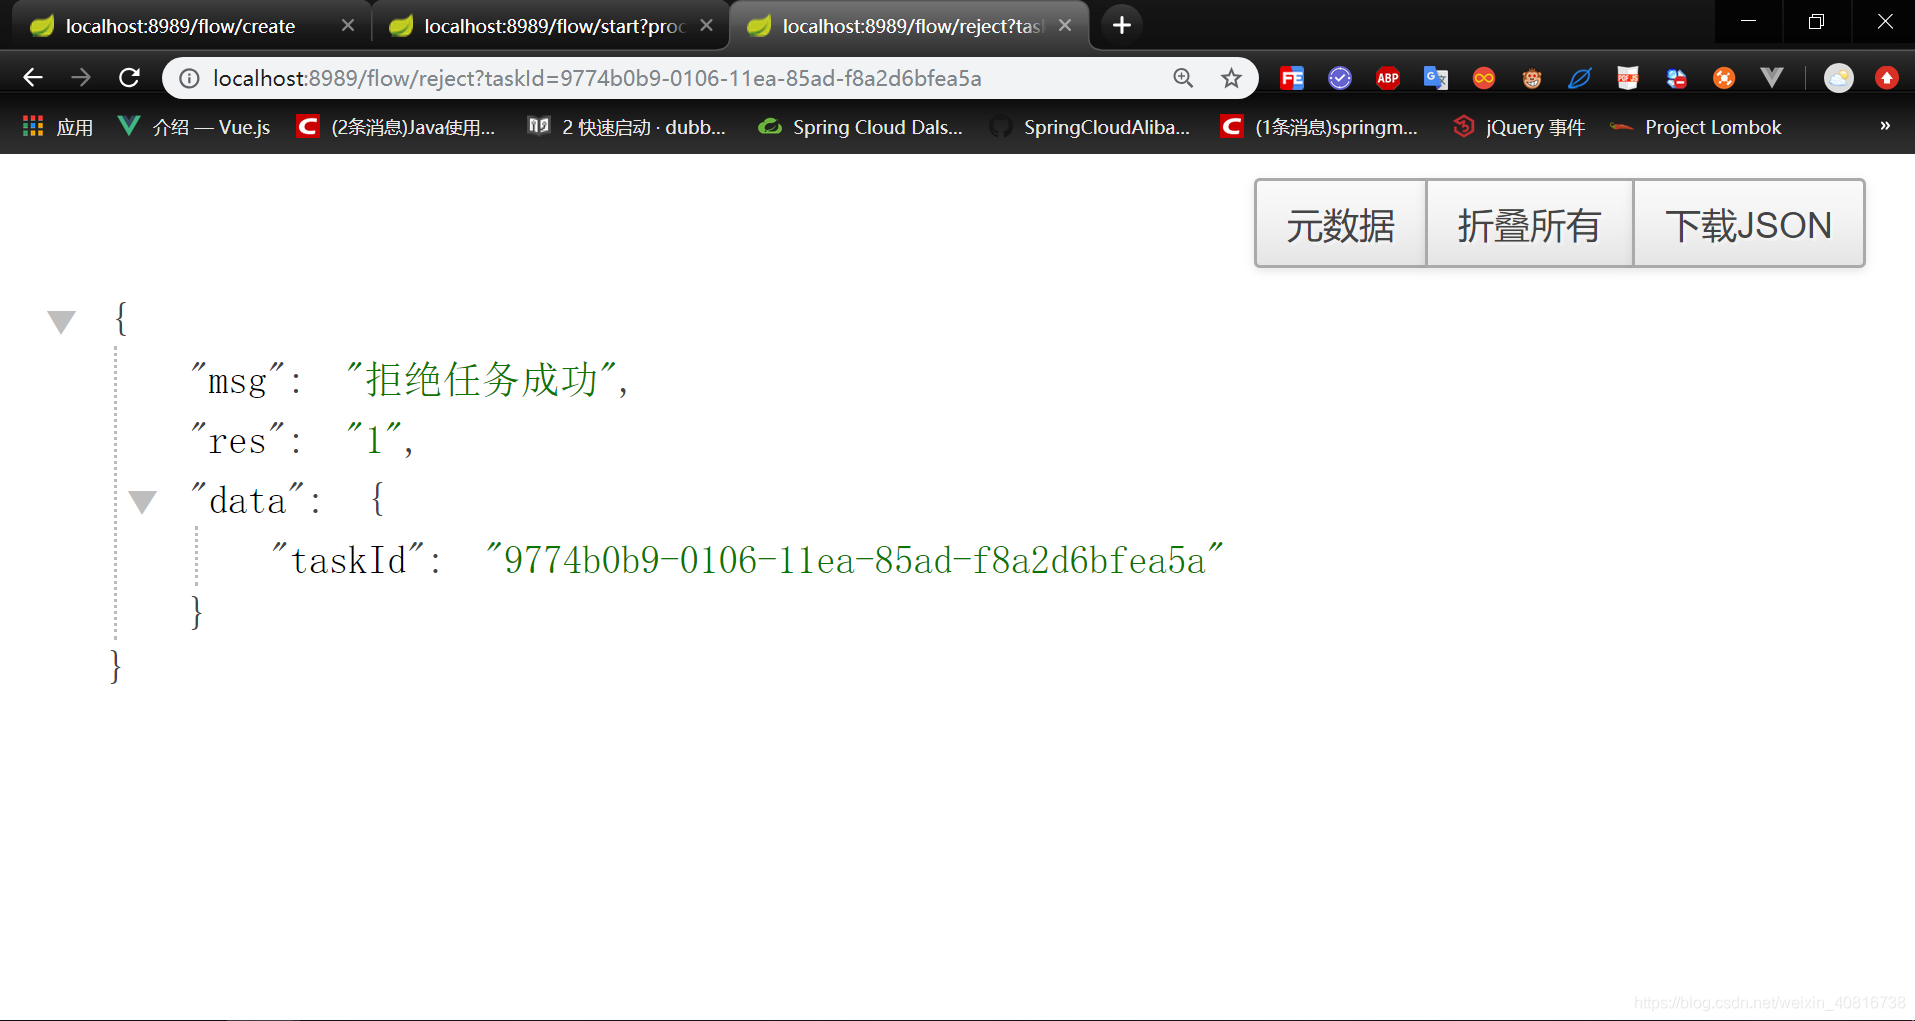Close the flow/reject tab

[1065, 26]
